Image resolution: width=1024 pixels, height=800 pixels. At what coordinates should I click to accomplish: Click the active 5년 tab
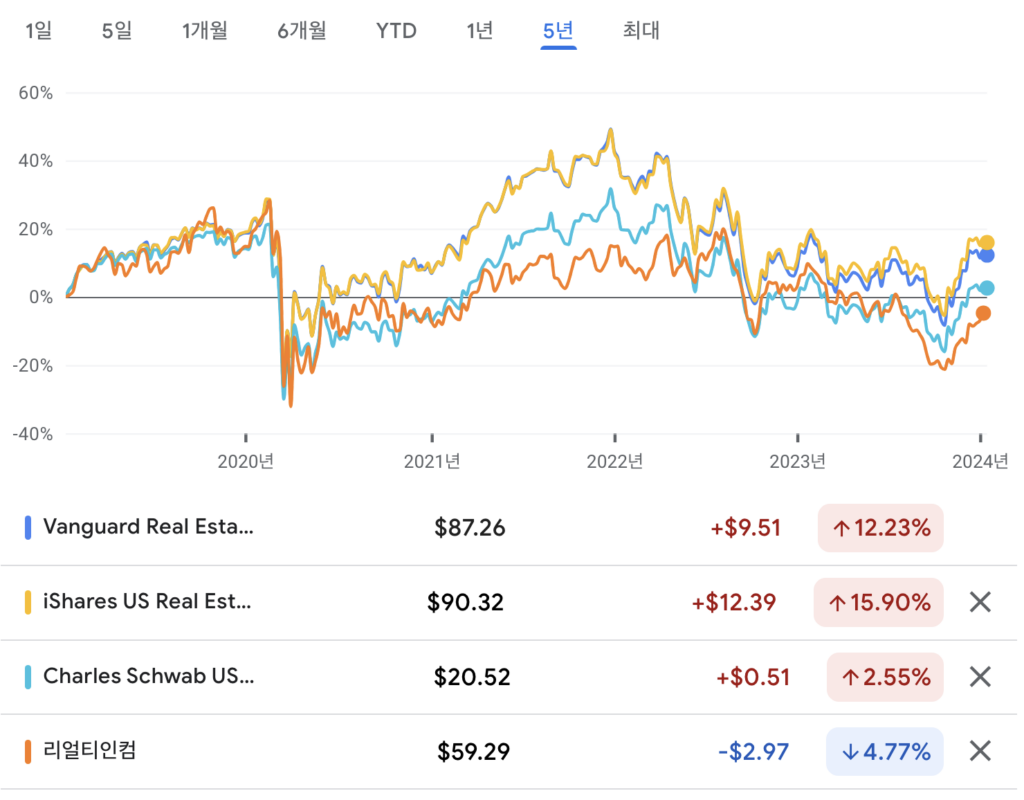click(558, 30)
